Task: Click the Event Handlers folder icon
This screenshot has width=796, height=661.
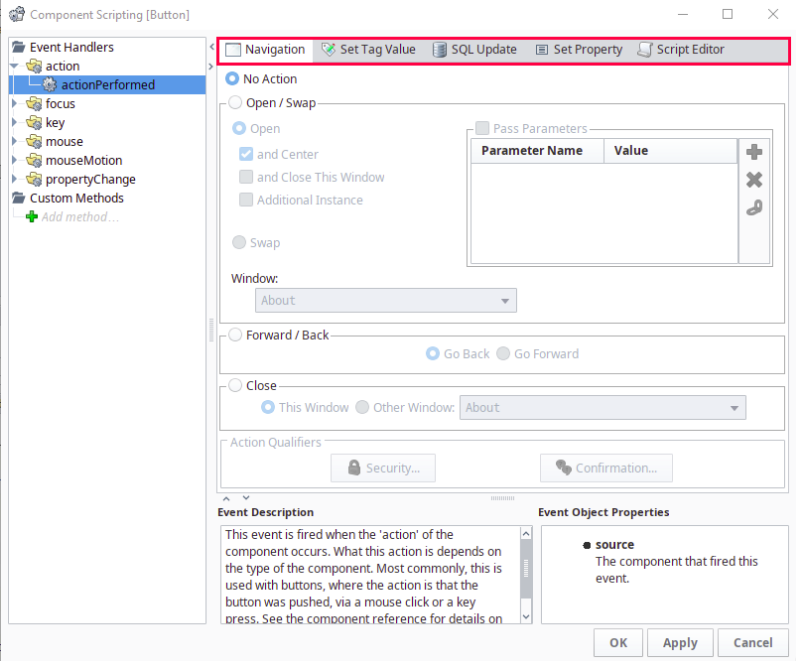Action: pyautogui.click(x=18, y=47)
